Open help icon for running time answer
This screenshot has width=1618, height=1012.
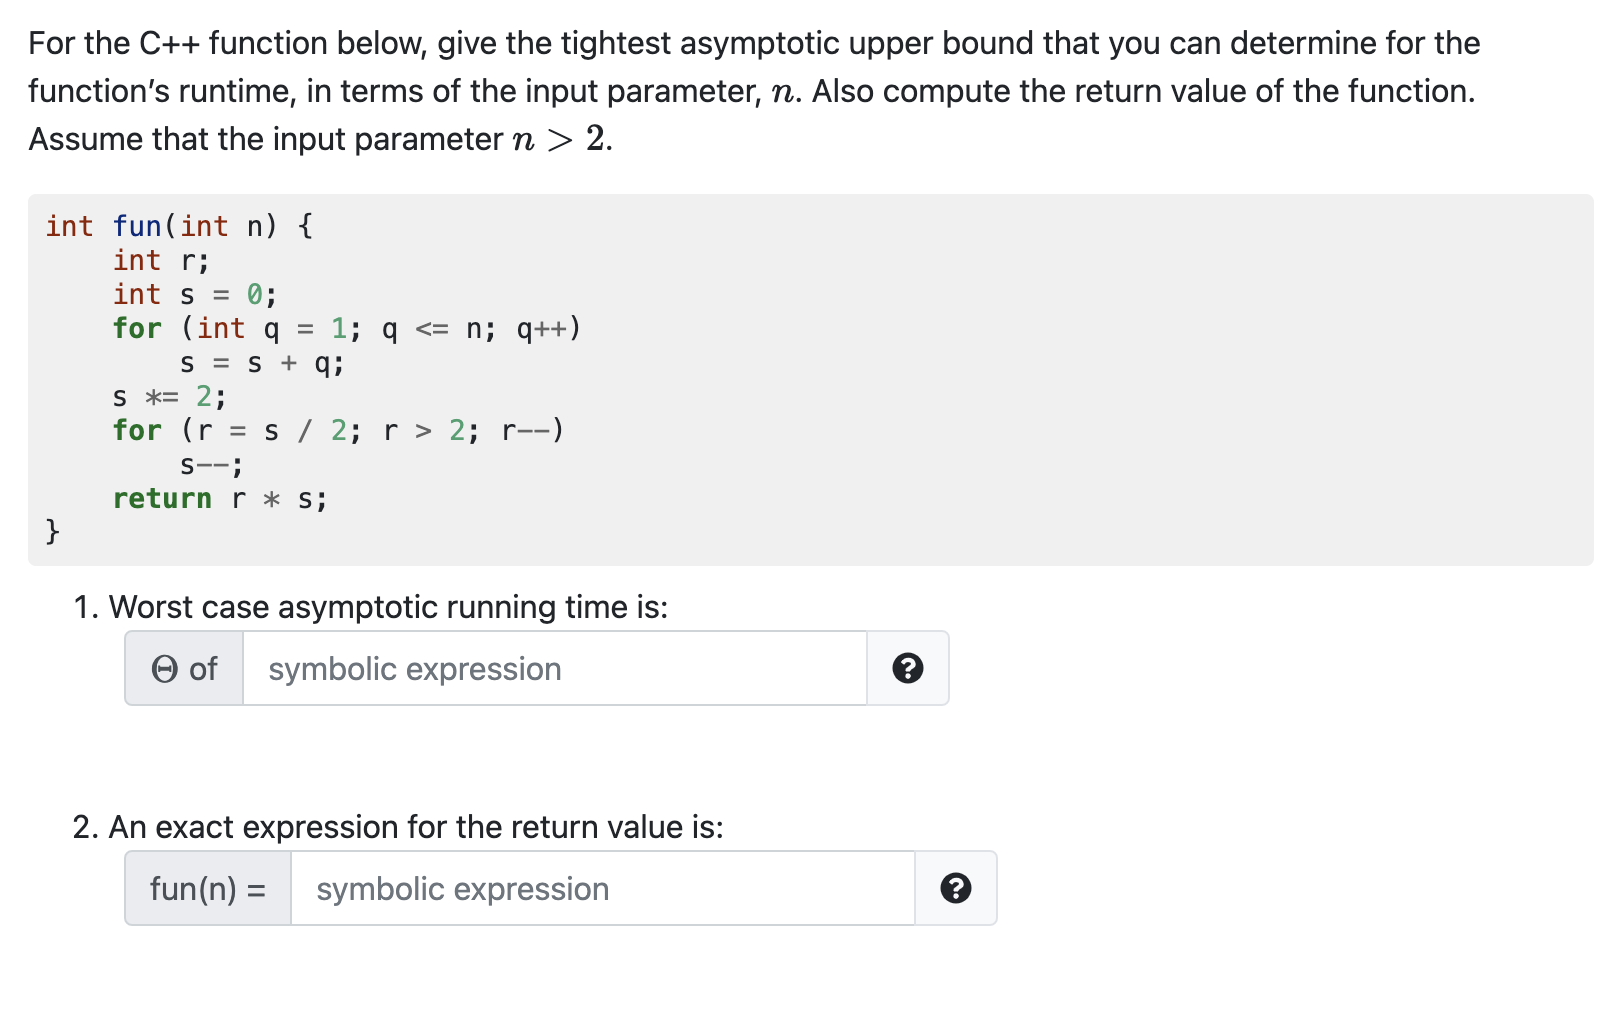point(907,668)
